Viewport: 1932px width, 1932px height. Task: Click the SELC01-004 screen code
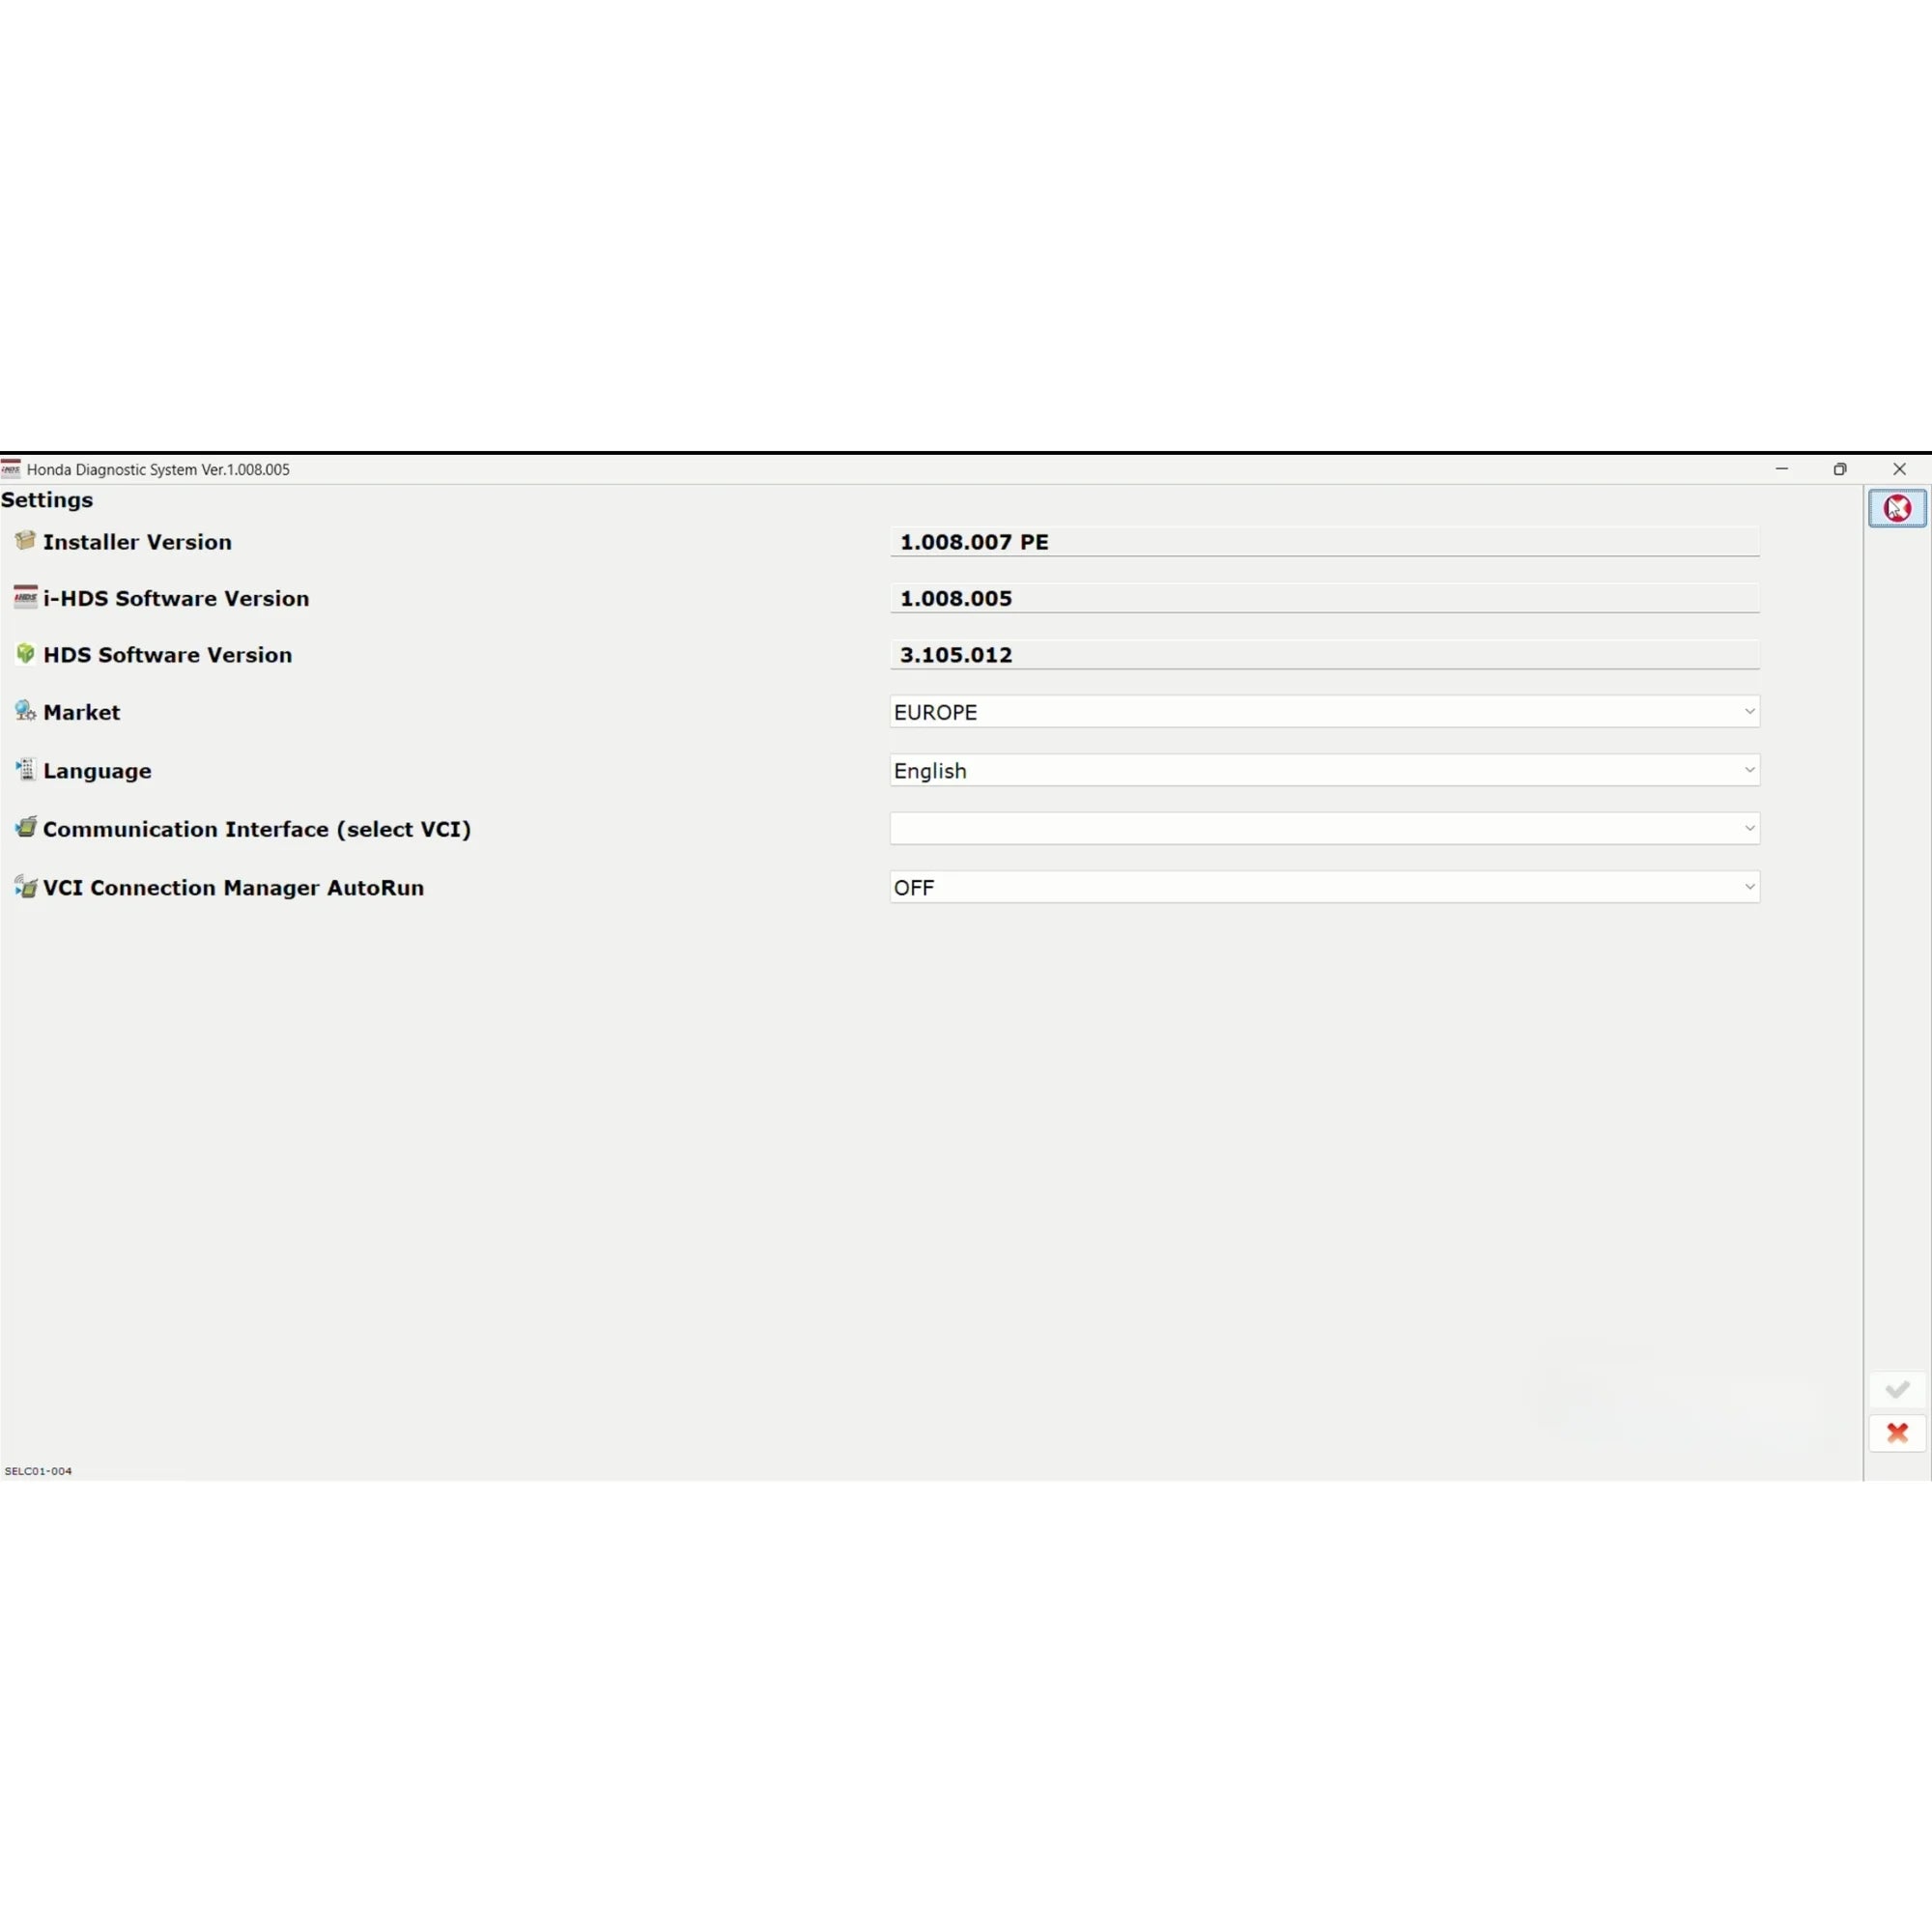point(38,1471)
